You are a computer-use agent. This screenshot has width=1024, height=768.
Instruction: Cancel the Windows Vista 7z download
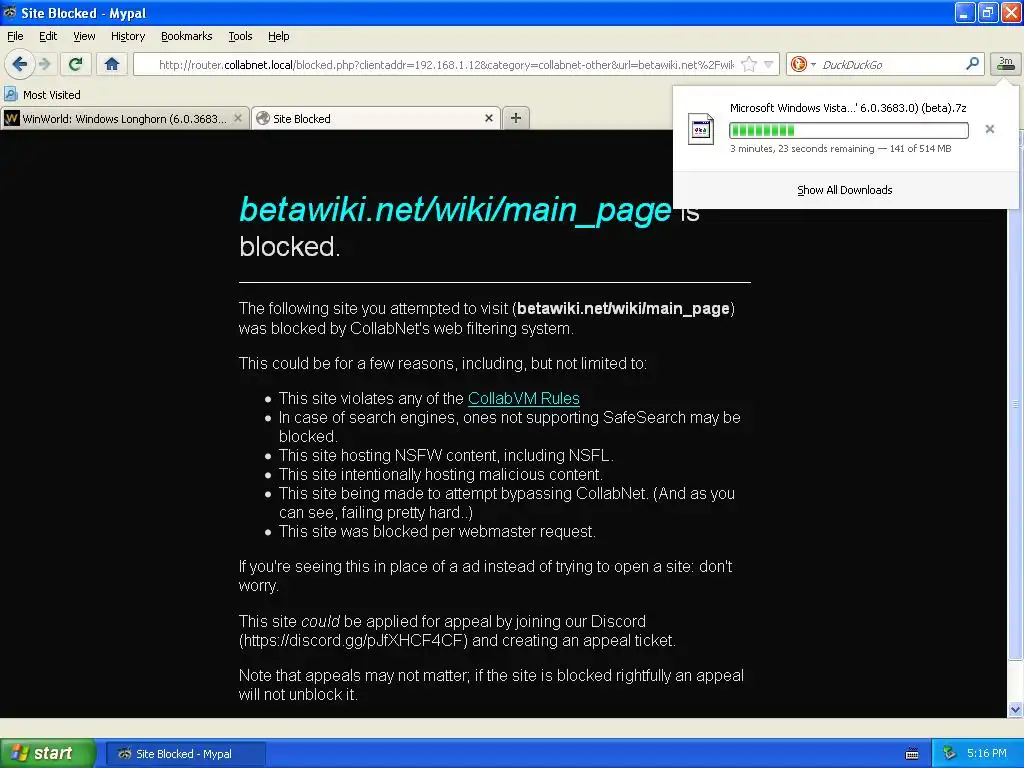[989, 129]
